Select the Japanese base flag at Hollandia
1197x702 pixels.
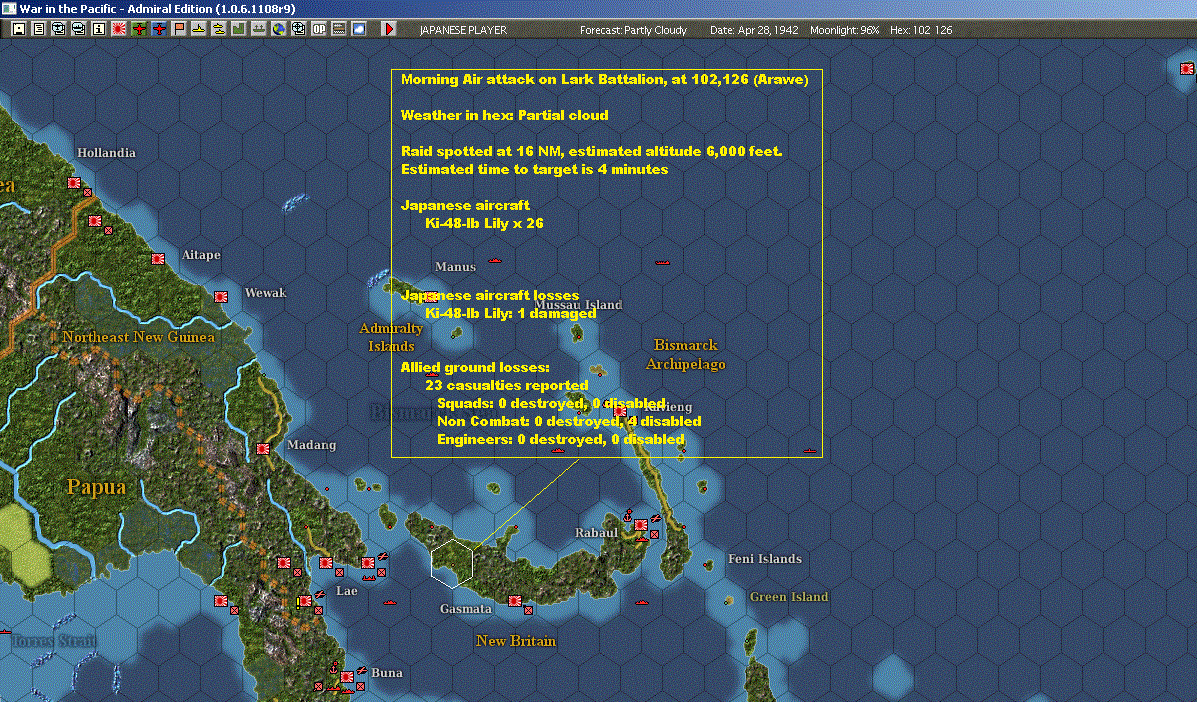[x=74, y=183]
